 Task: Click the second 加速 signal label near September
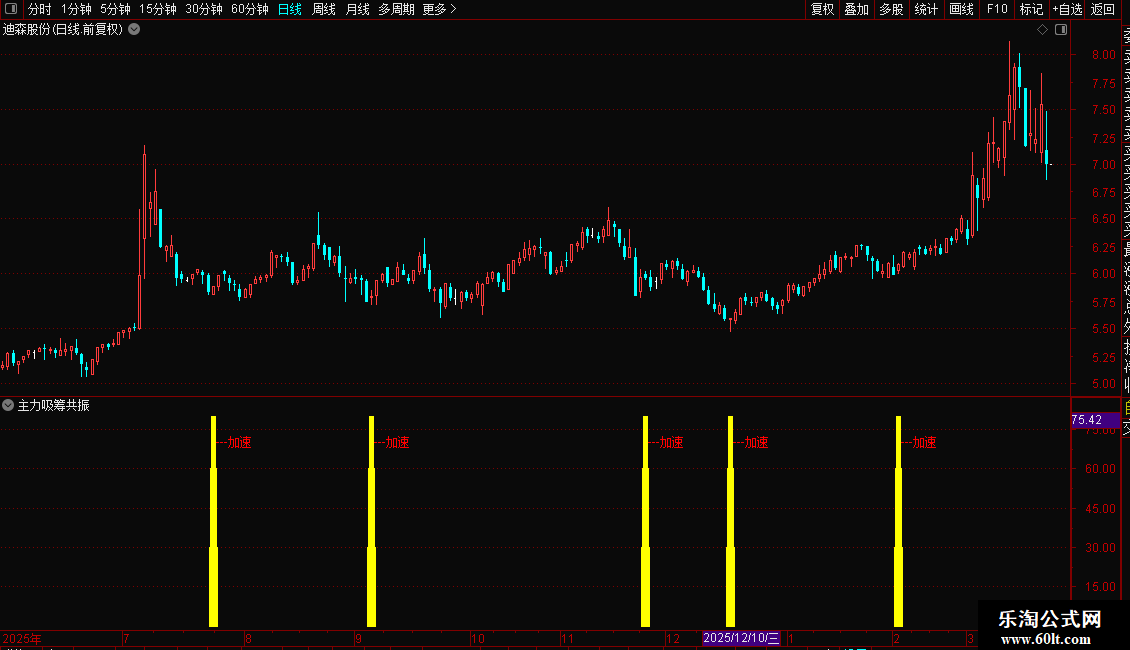tap(397, 442)
